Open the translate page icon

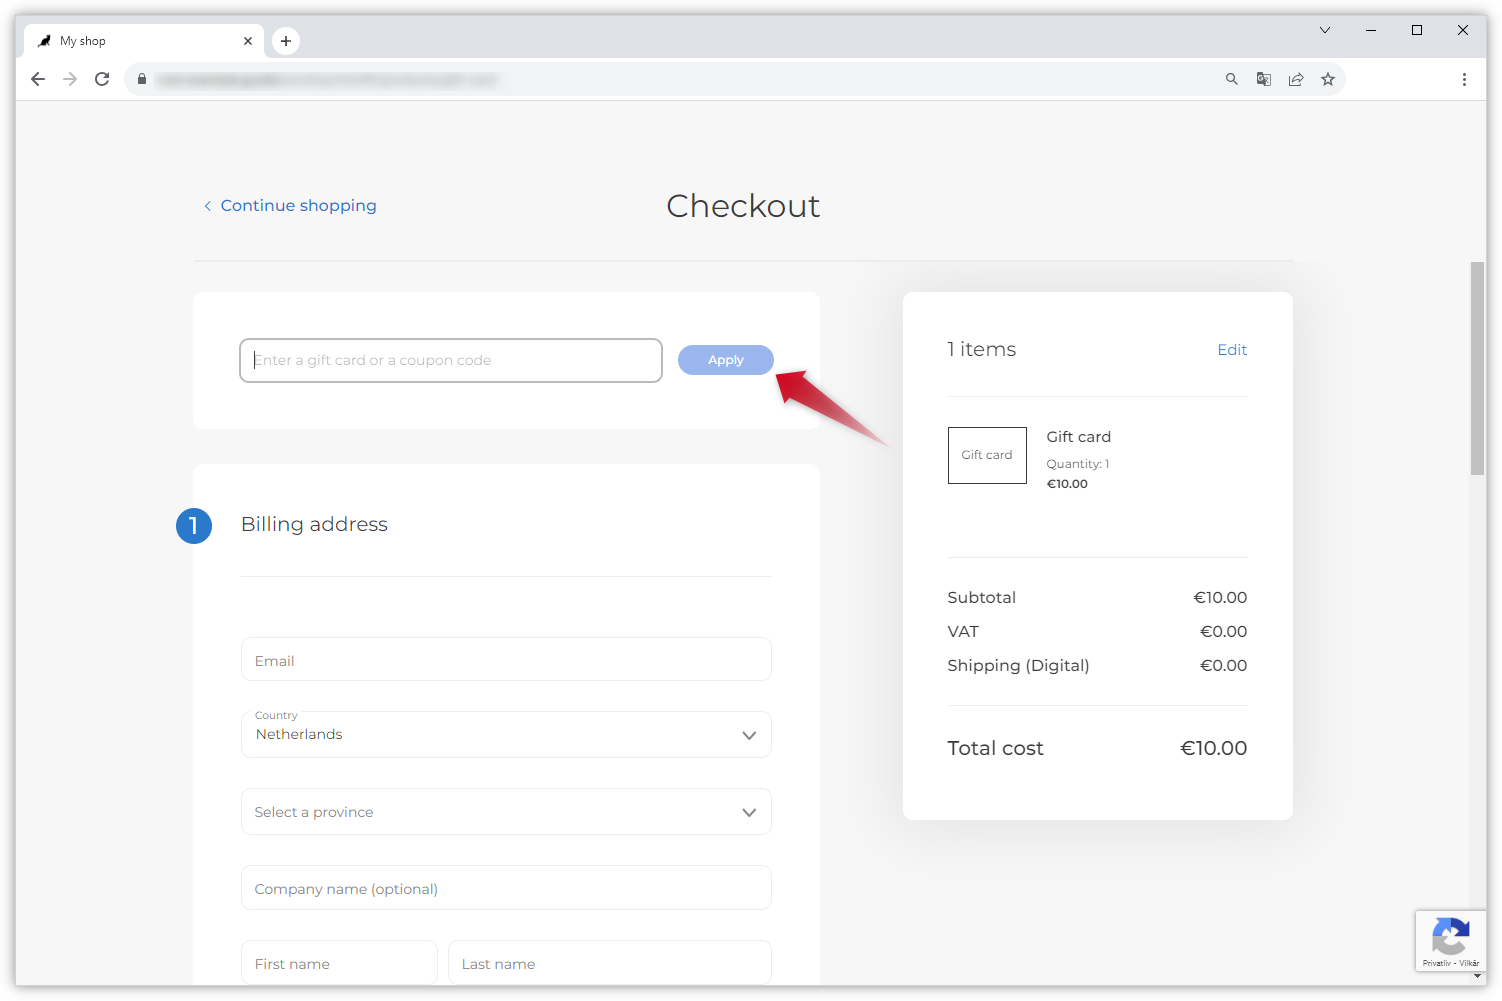(x=1264, y=79)
